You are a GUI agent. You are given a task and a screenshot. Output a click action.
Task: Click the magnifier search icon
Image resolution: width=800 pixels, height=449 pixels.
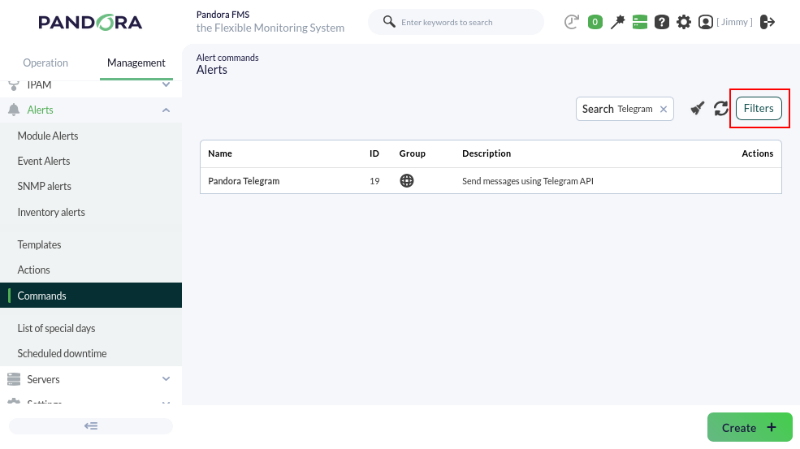click(x=389, y=21)
